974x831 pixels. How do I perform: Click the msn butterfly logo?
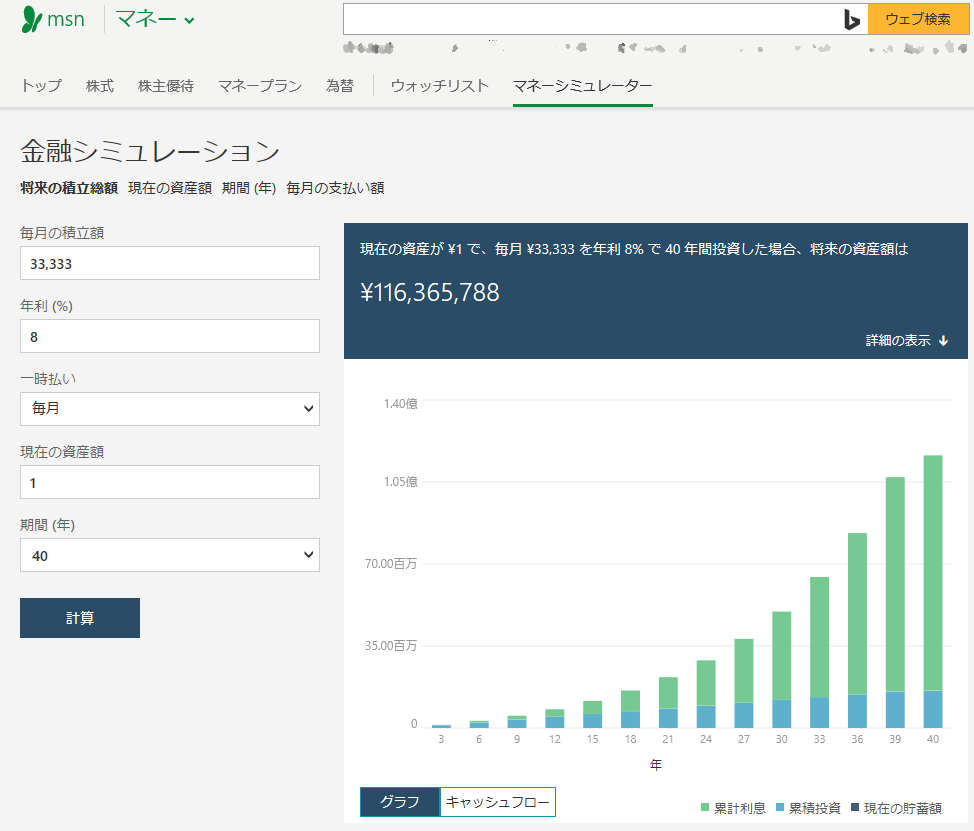click(x=33, y=20)
